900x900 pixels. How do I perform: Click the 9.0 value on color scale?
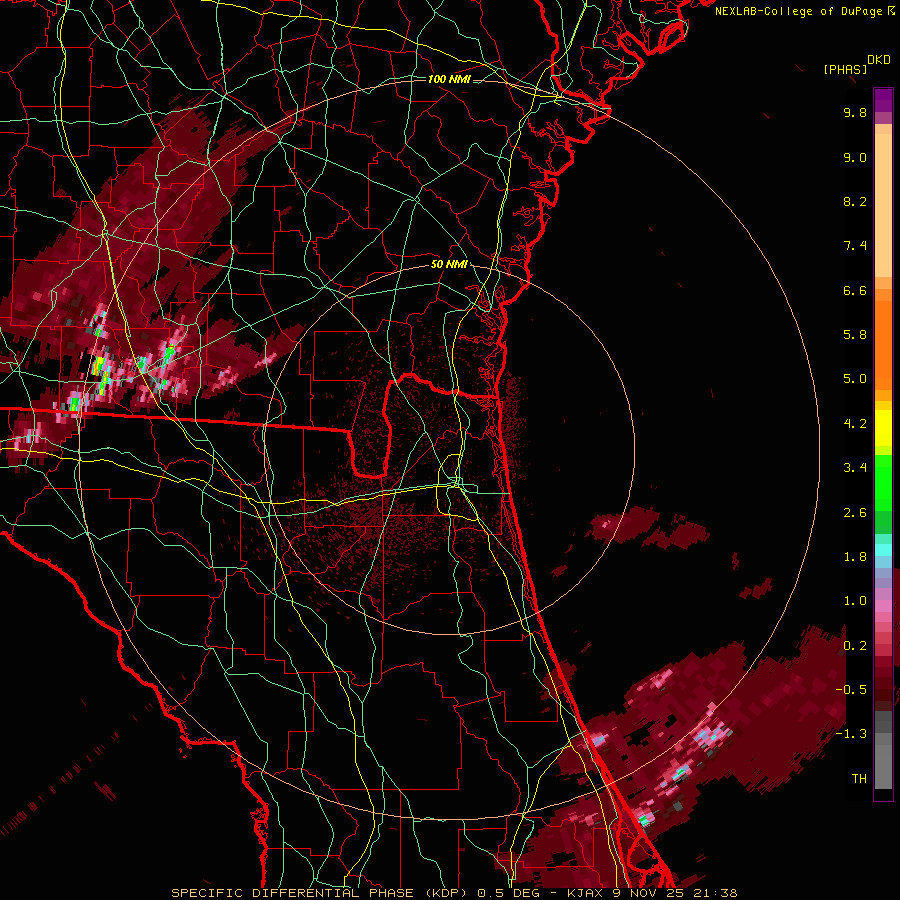click(855, 157)
